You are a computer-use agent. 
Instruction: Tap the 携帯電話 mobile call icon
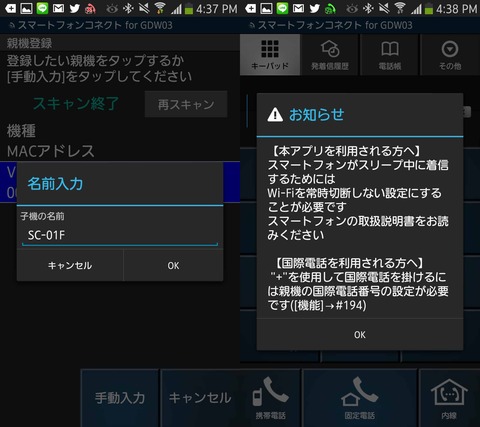pos(270,398)
